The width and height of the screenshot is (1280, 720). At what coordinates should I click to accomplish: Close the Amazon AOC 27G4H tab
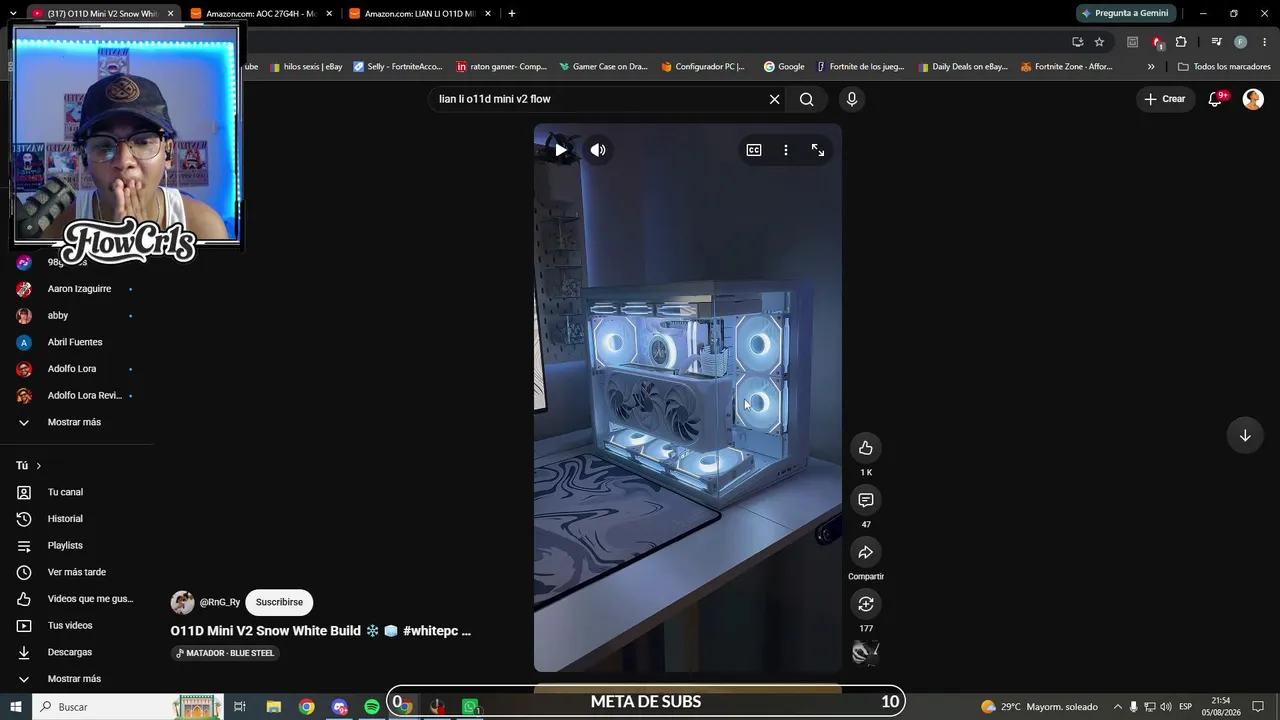pyautogui.click(x=329, y=14)
